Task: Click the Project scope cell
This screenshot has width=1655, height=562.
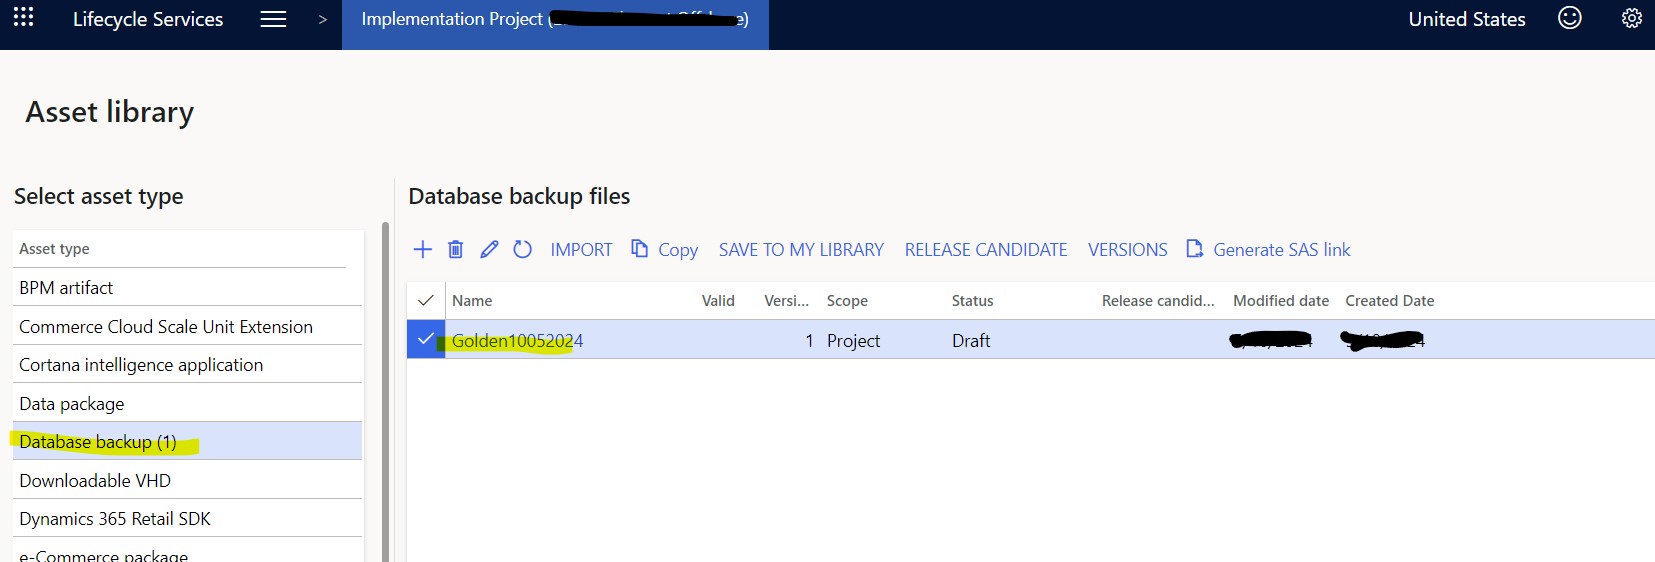Action: click(x=853, y=341)
